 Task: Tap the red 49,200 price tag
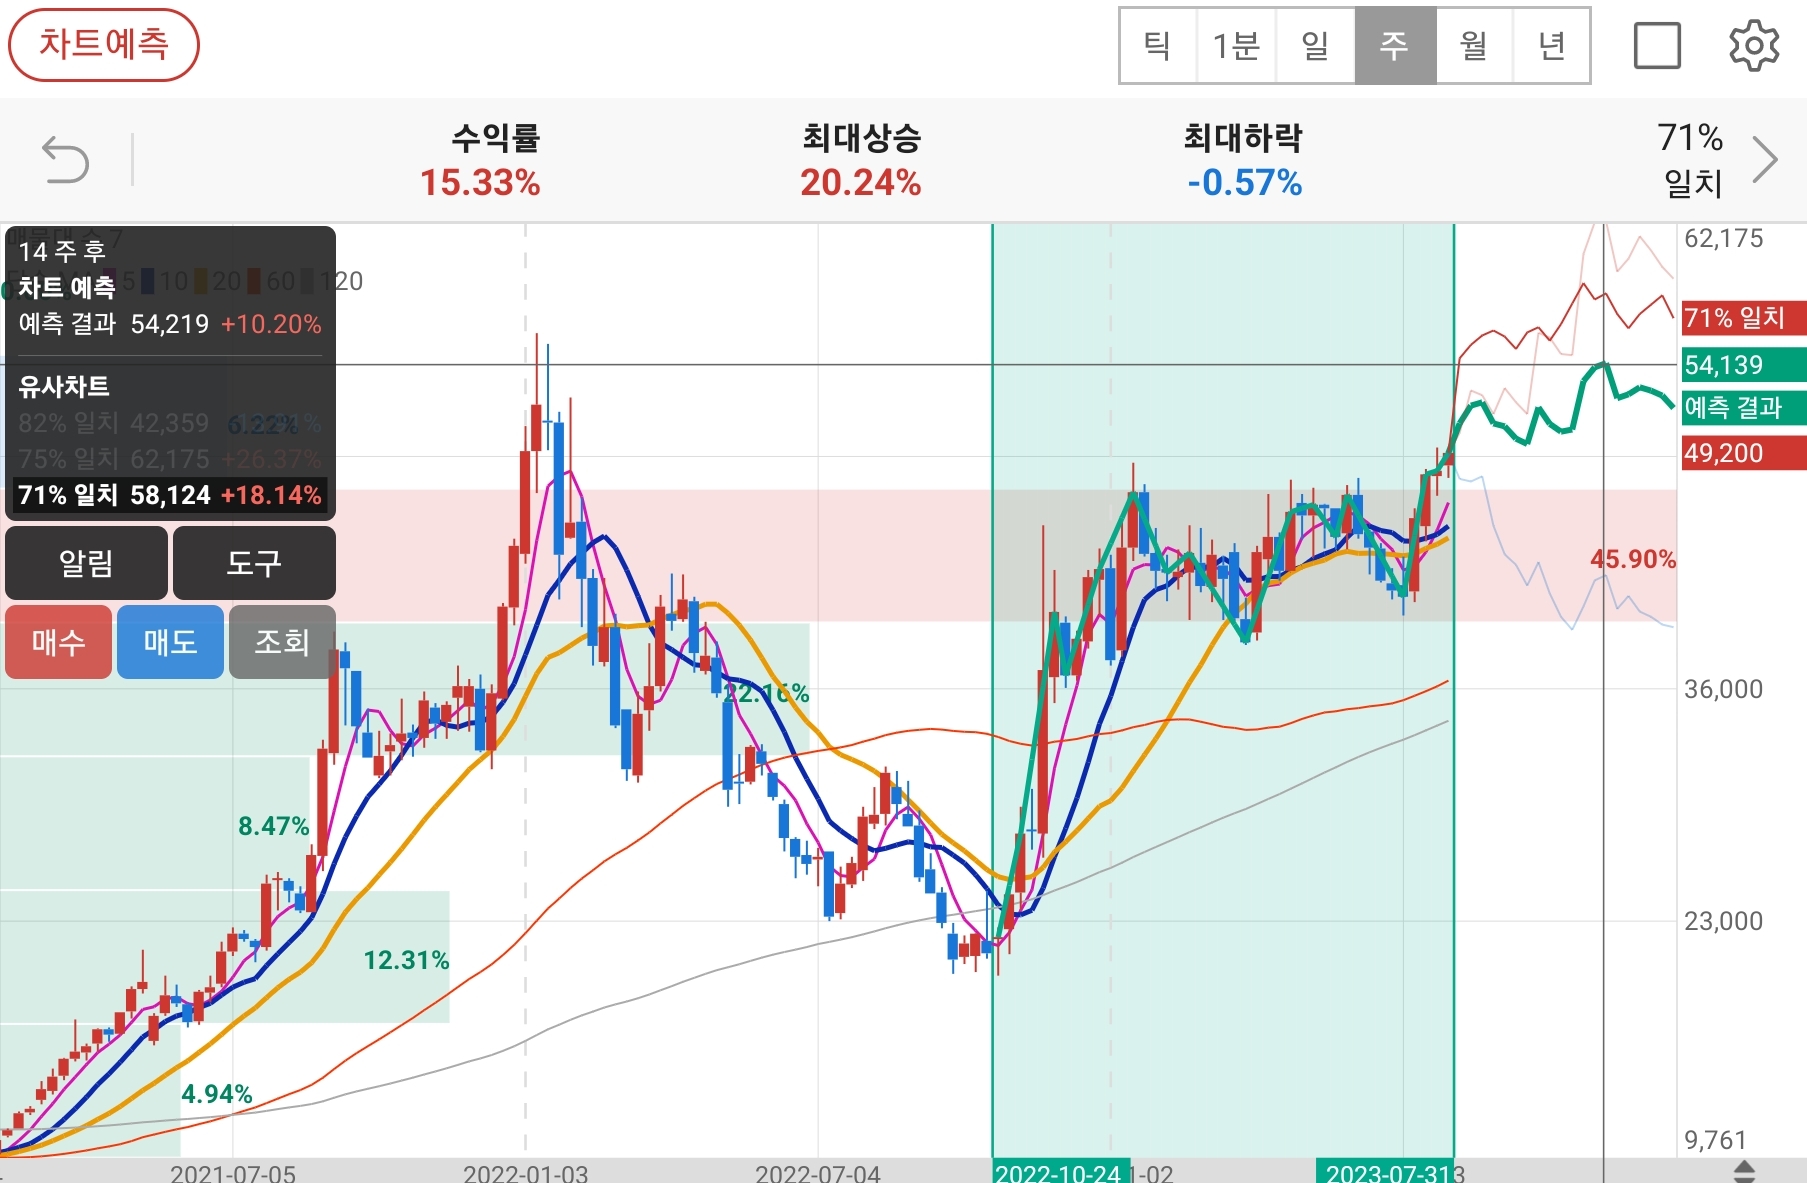[x=1744, y=453]
